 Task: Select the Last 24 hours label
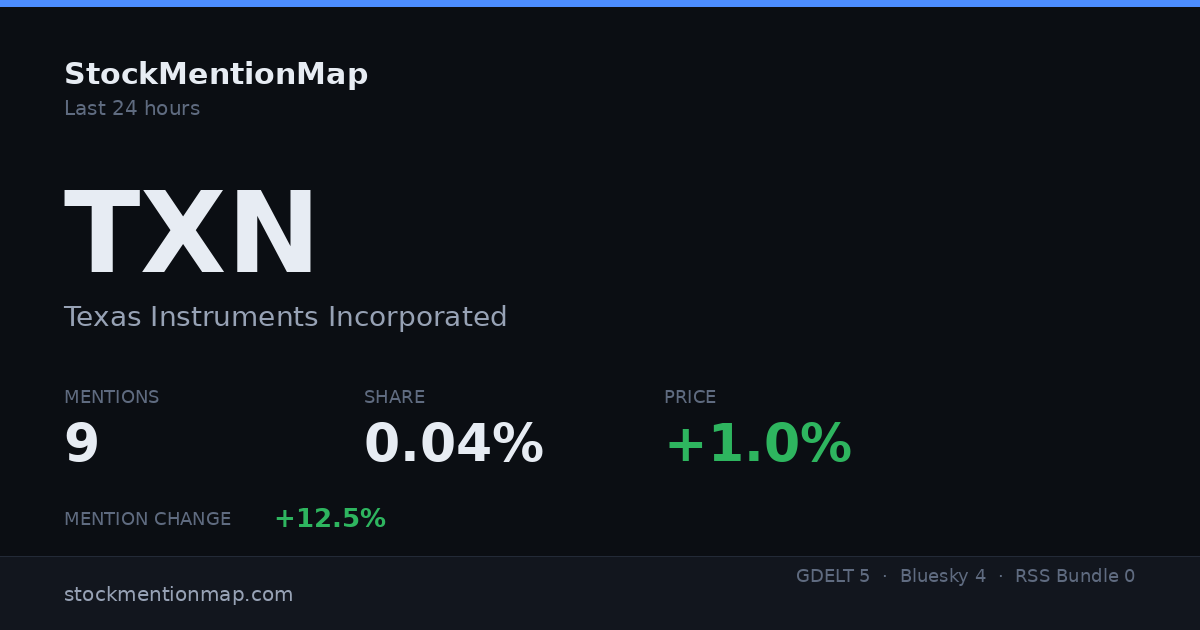point(132,109)
